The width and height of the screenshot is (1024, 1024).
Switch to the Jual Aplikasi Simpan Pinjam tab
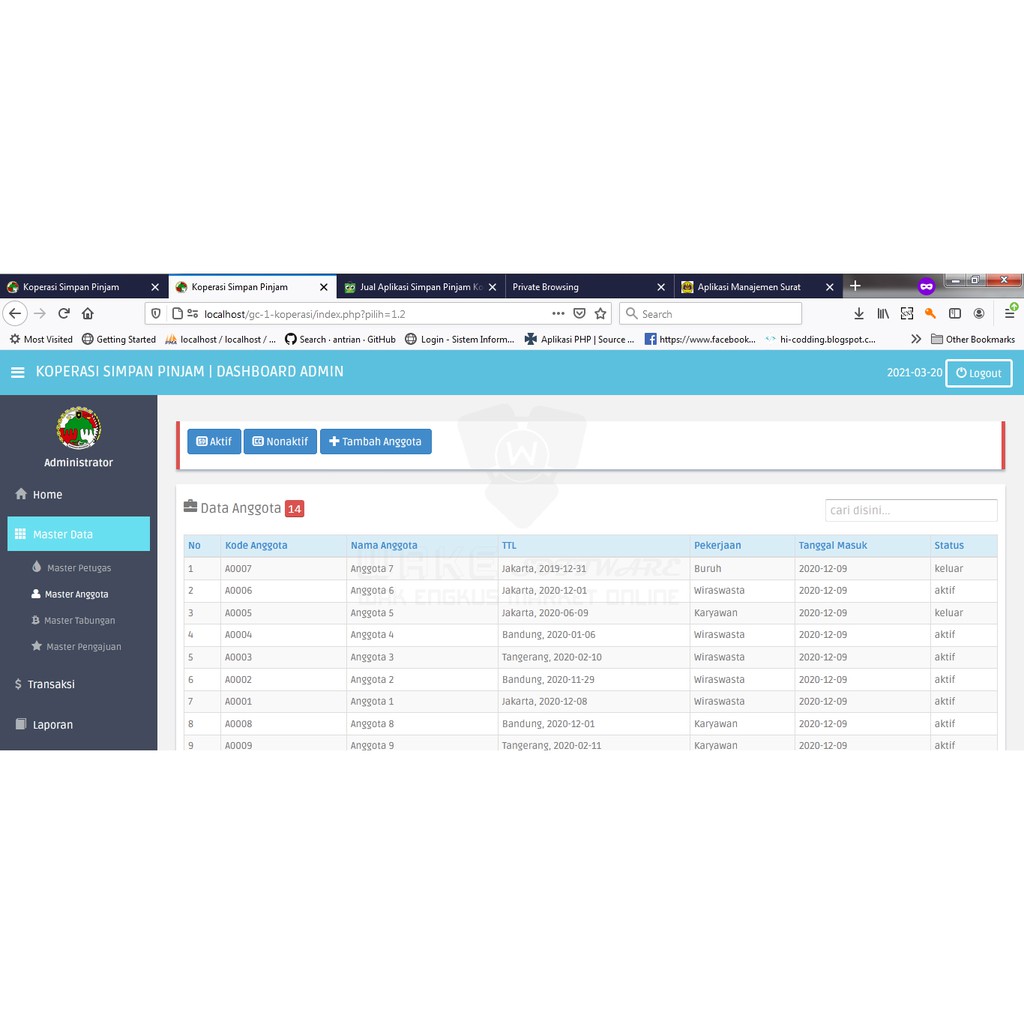pos(410,287)
